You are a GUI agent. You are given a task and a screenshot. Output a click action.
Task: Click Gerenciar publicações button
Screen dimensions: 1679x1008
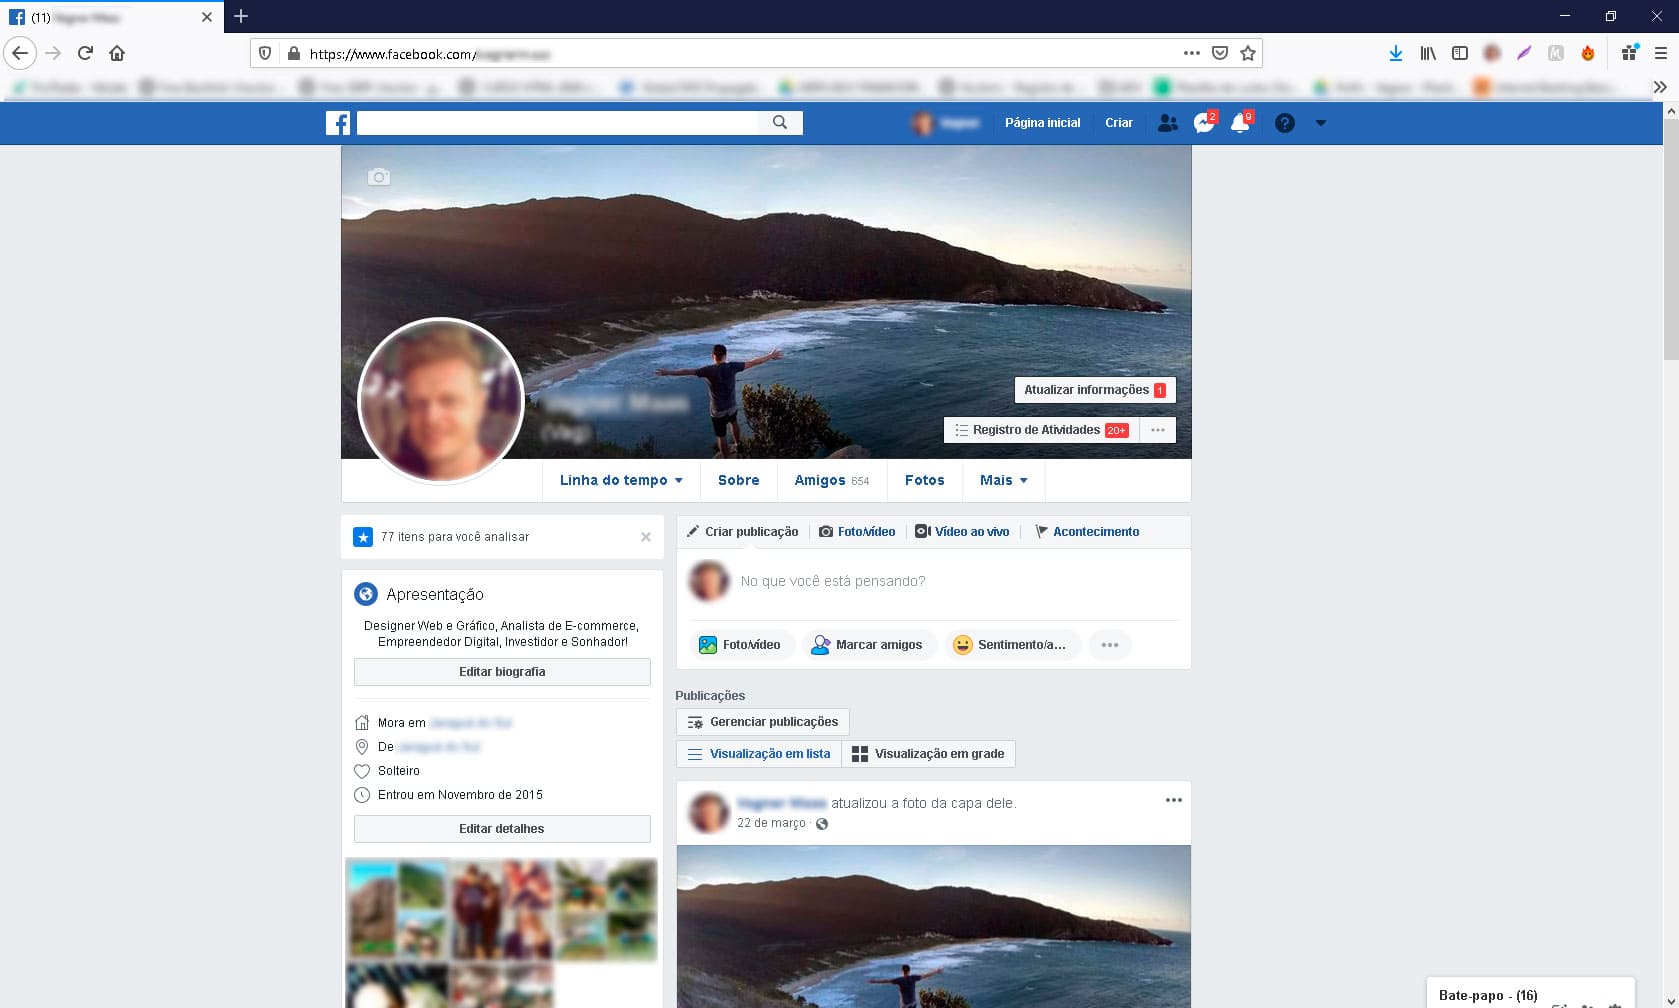(763, 722)
